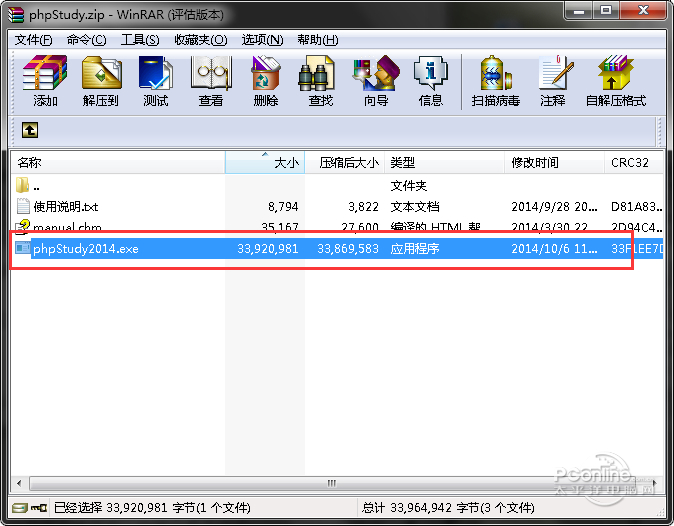Click the WinRAR title bar icon
Screen dimensions: 674x526
tap(15, 15)
